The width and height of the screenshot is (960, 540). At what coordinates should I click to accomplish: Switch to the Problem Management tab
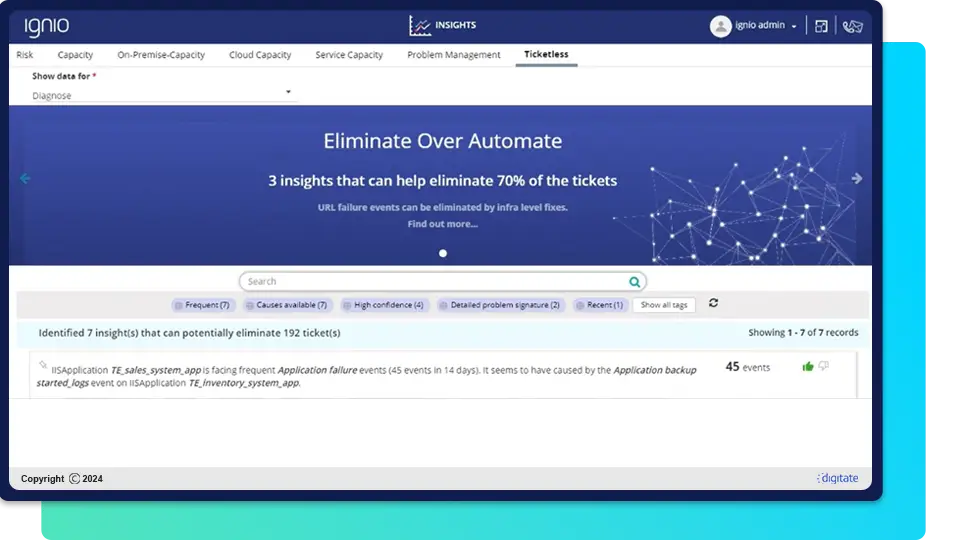[x=453, y=55]
